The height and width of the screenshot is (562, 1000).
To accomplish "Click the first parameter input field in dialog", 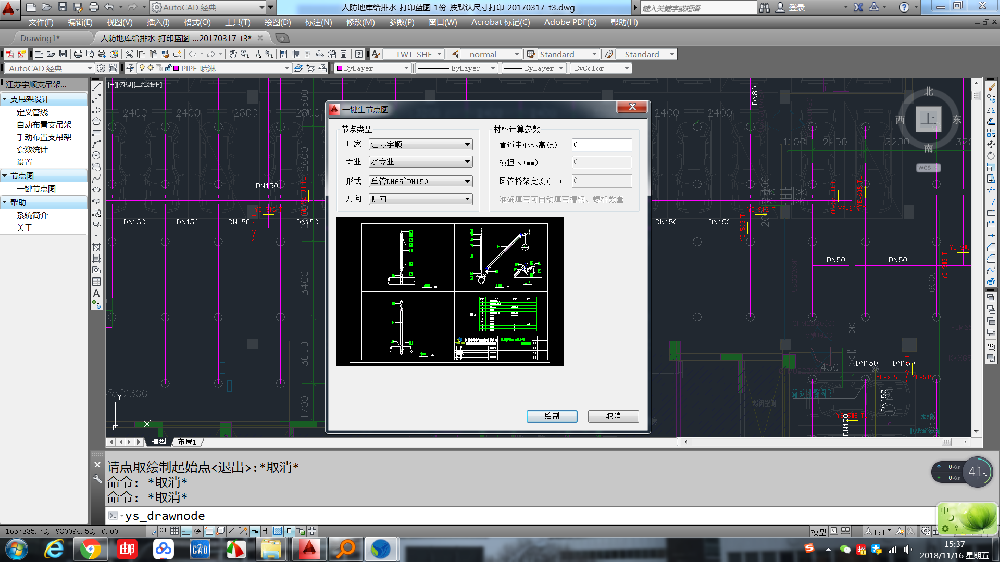I will pos(601,144).
